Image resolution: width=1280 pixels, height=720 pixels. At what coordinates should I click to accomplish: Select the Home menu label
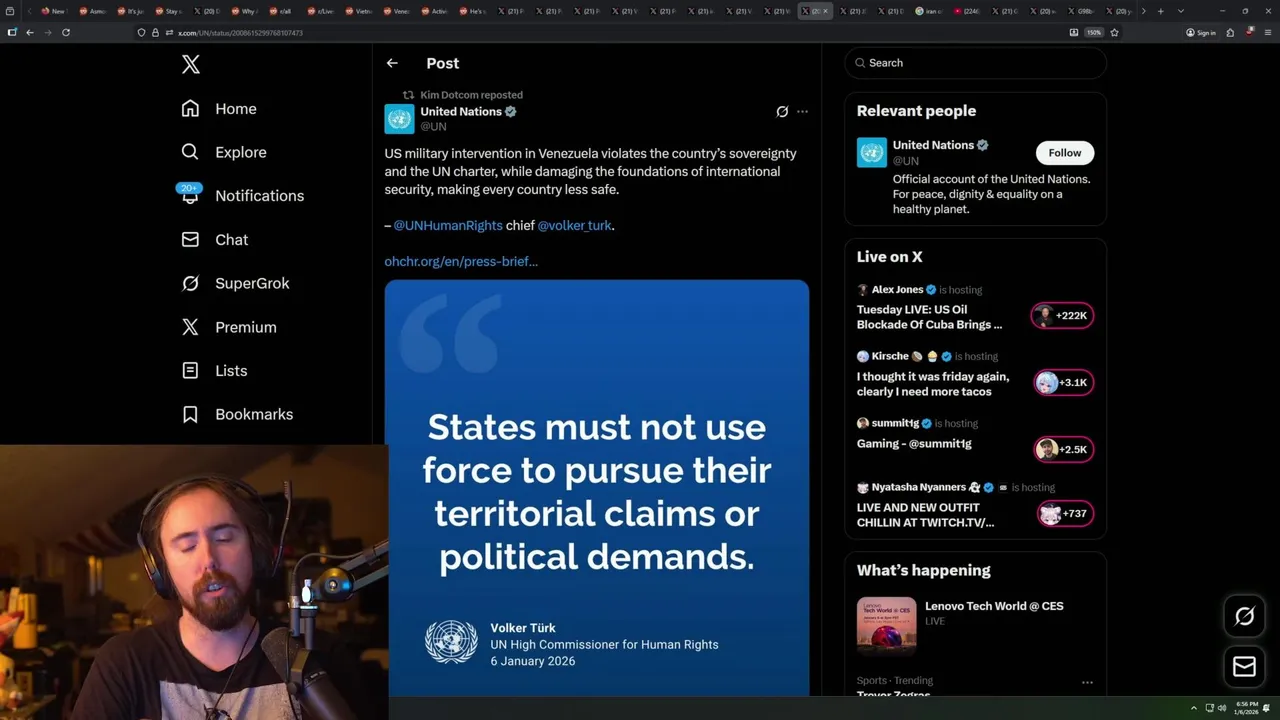click(x=236, y=109)
